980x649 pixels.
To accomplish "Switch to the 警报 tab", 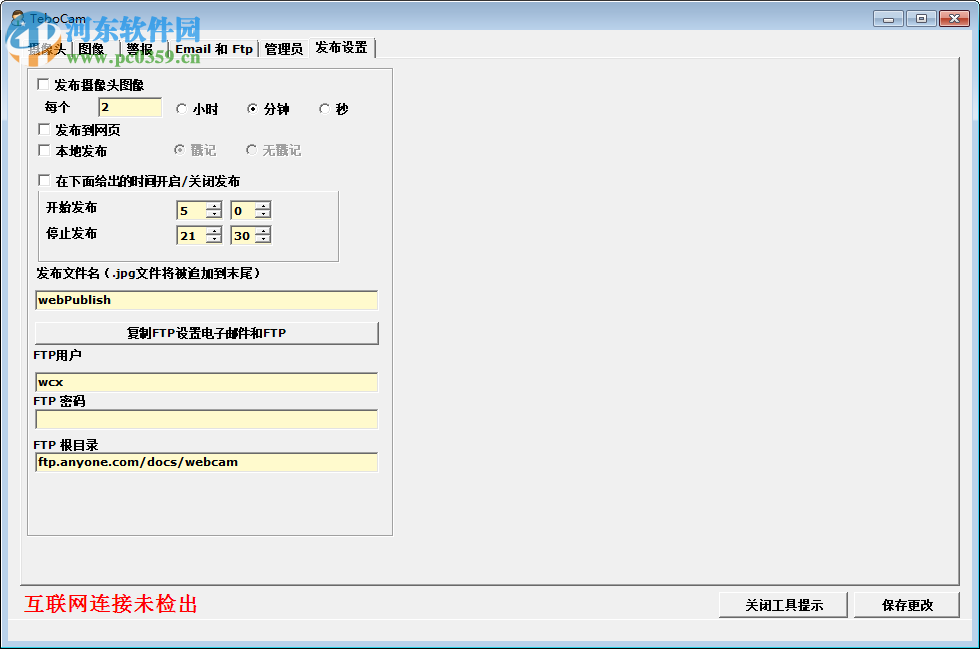I will [140, 49].
